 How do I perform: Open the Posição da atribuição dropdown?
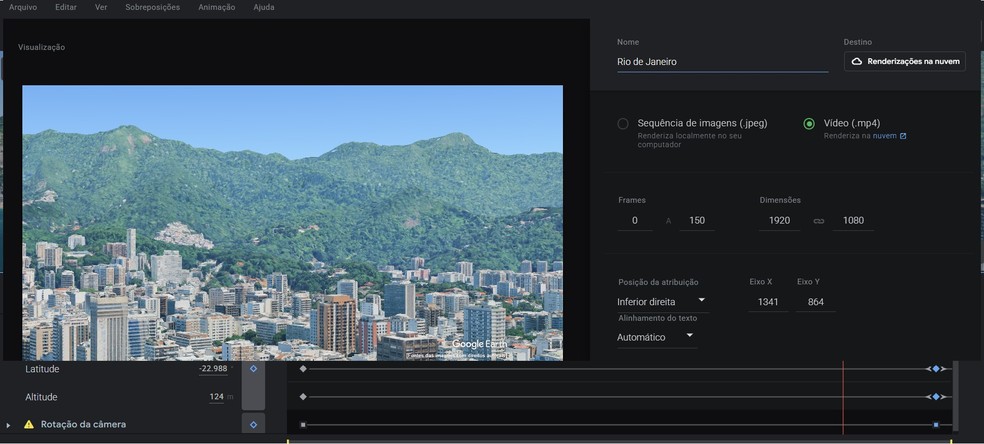tap(663, 302)
